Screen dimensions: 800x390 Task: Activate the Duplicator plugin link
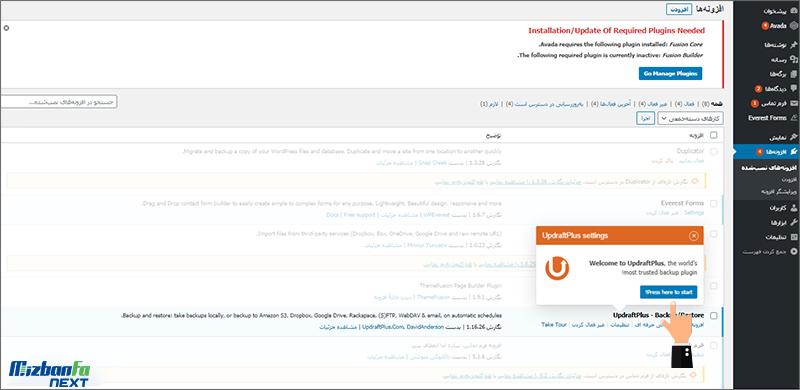click(x=692, y=161)
